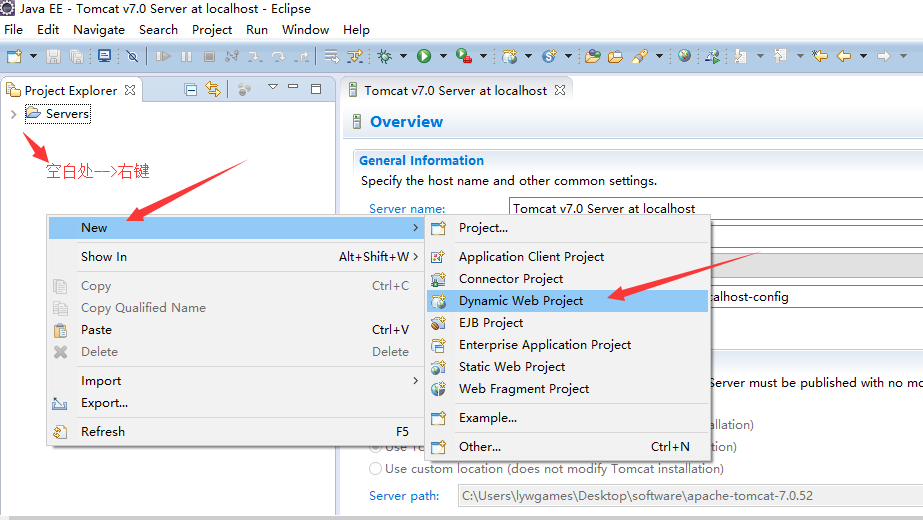Open dropdown arrow next to New icon
The width and height of the screenshot is (923, 520).
point(33,57)
